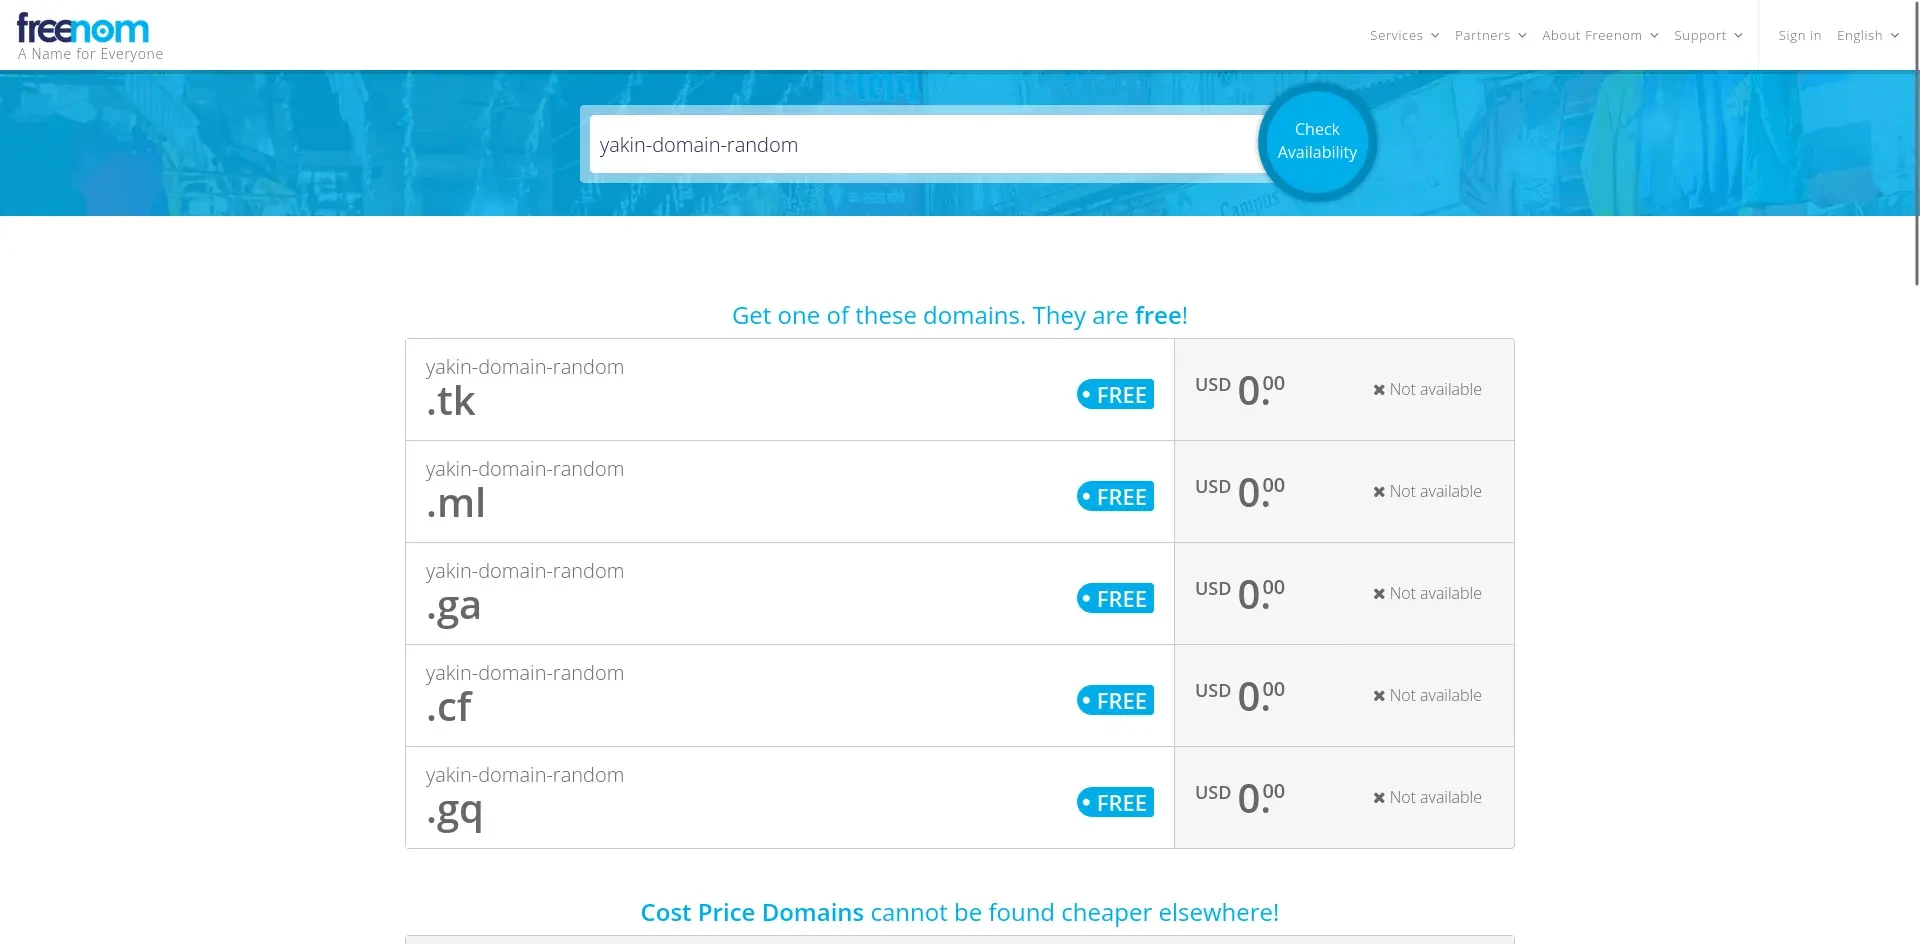Click the USD 0.00 price for .ml
Image resolution: width=1920 pixels, height=944 pixels.
coord(1240,491)
